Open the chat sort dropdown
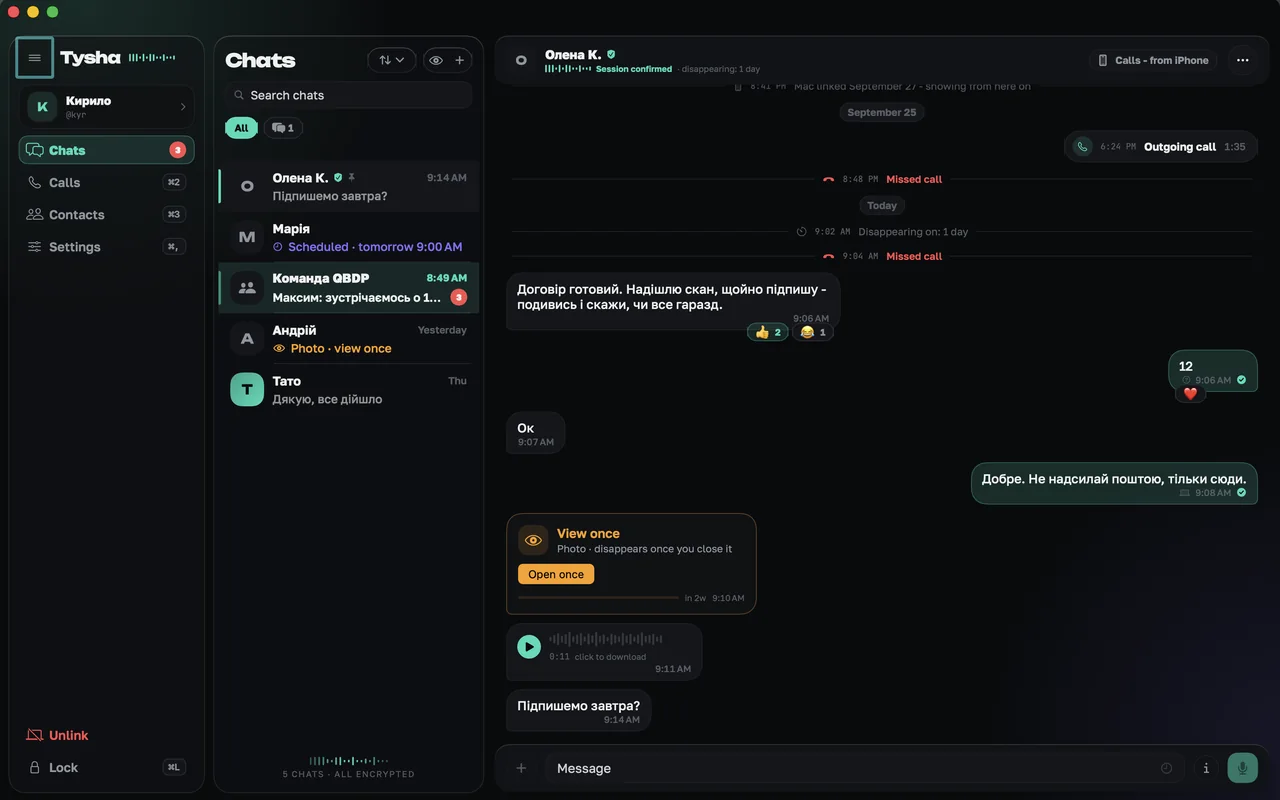Screen dimensions: 1280x800 pos(392,60)
